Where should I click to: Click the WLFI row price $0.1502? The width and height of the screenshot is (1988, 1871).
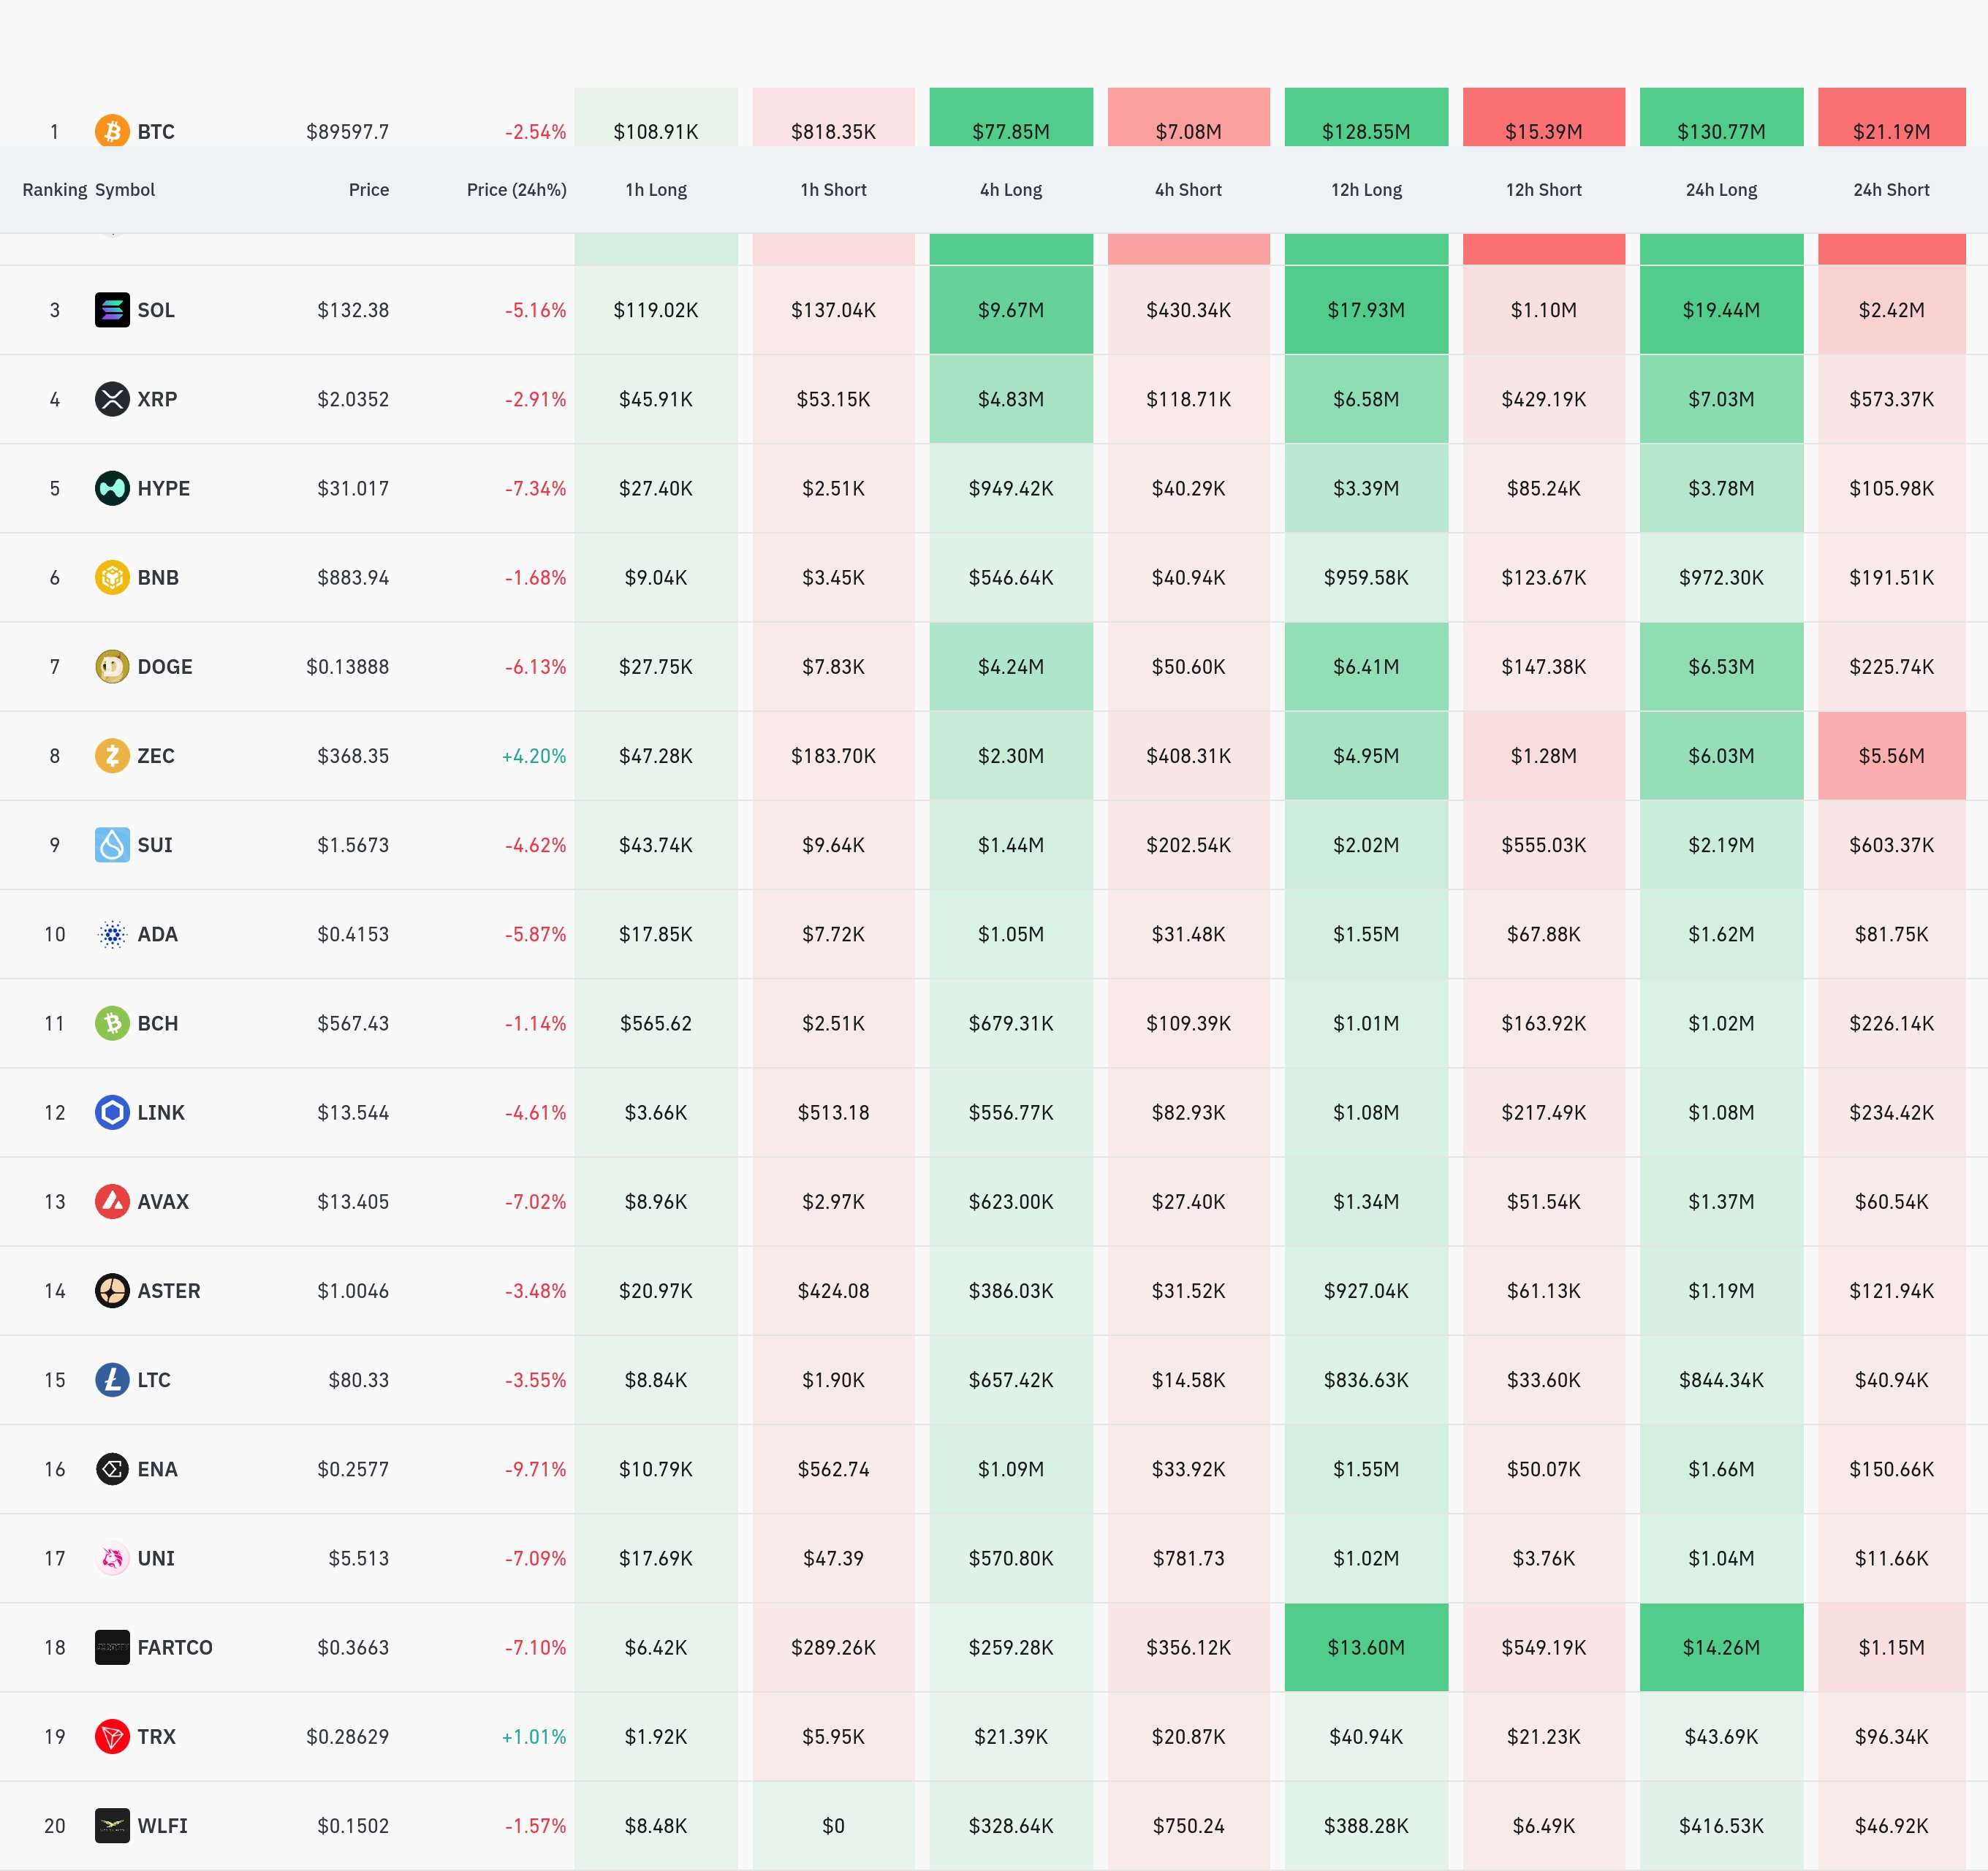click(353, 1826)
